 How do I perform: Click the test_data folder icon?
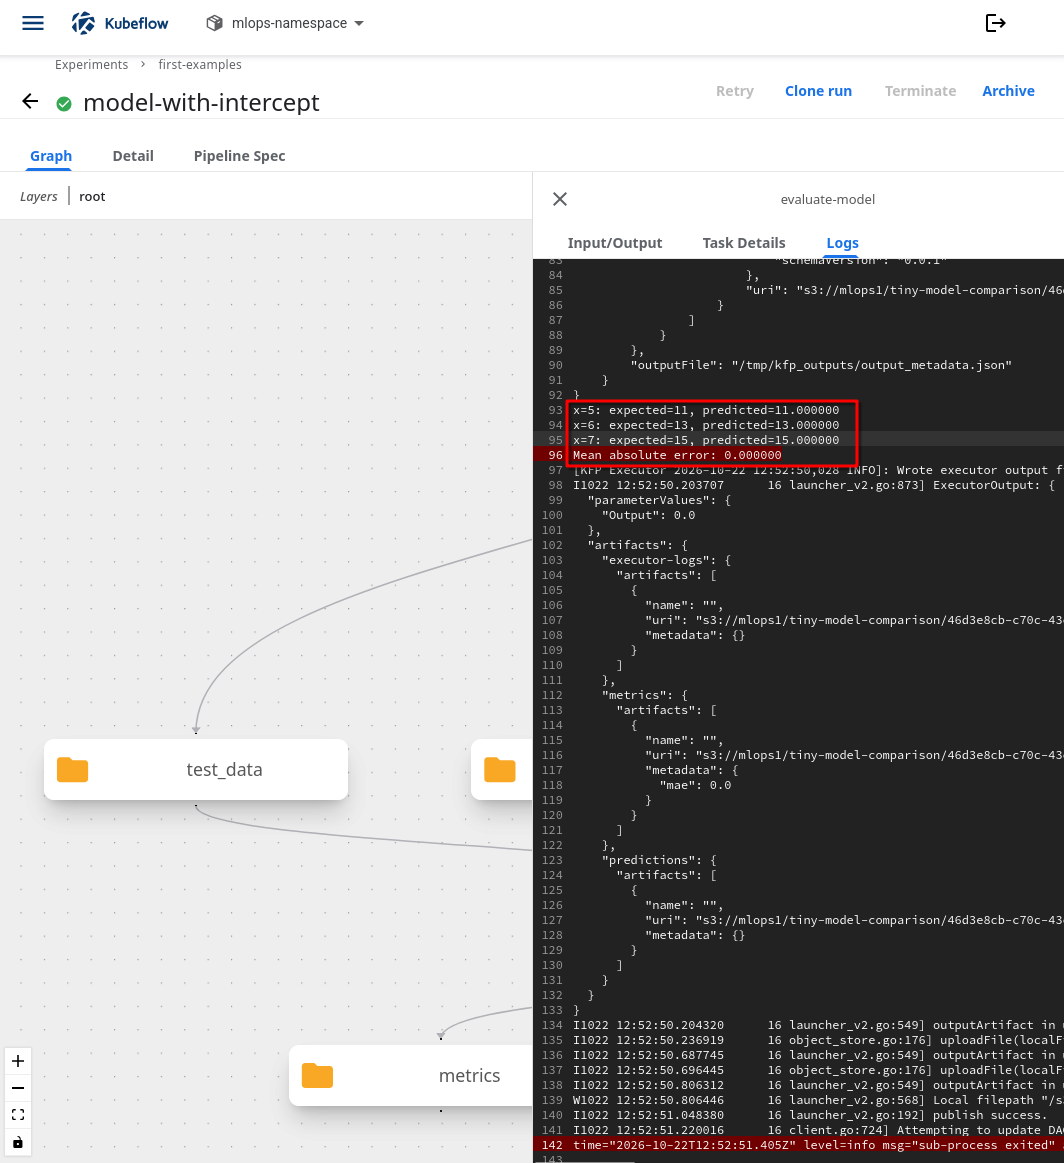tap(73, 770)
